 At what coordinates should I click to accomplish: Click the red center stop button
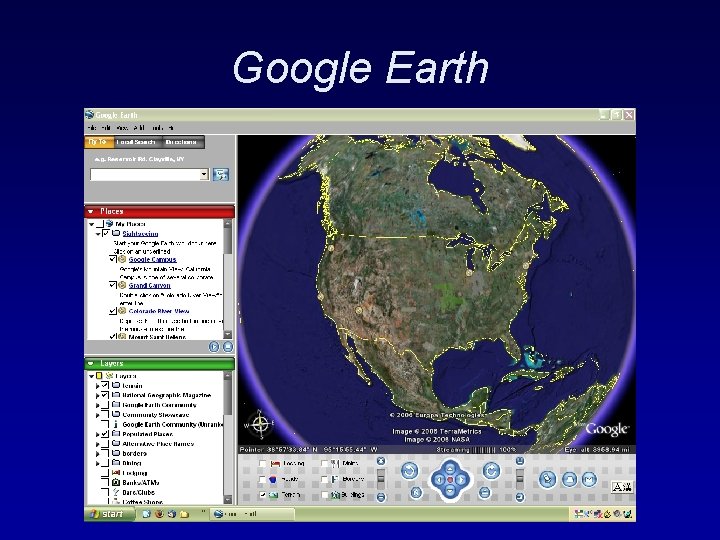tap(450, 479)
